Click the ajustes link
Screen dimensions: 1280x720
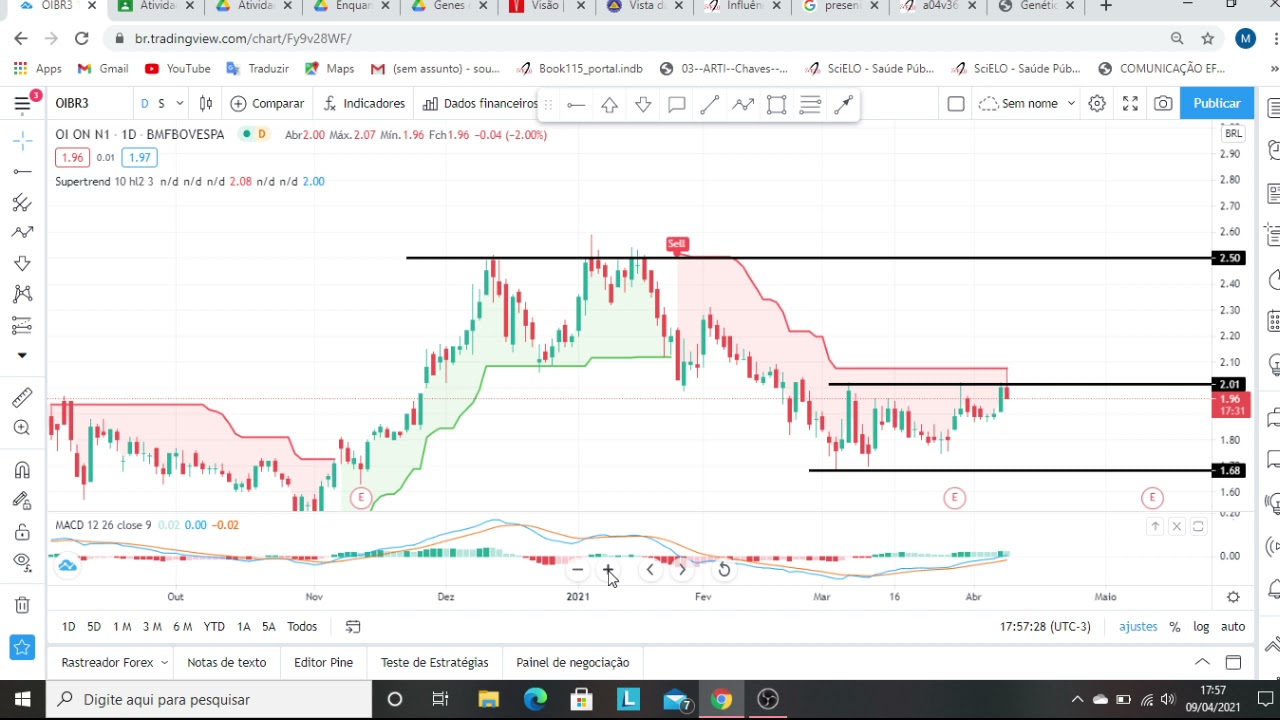tap(1138, 626)
